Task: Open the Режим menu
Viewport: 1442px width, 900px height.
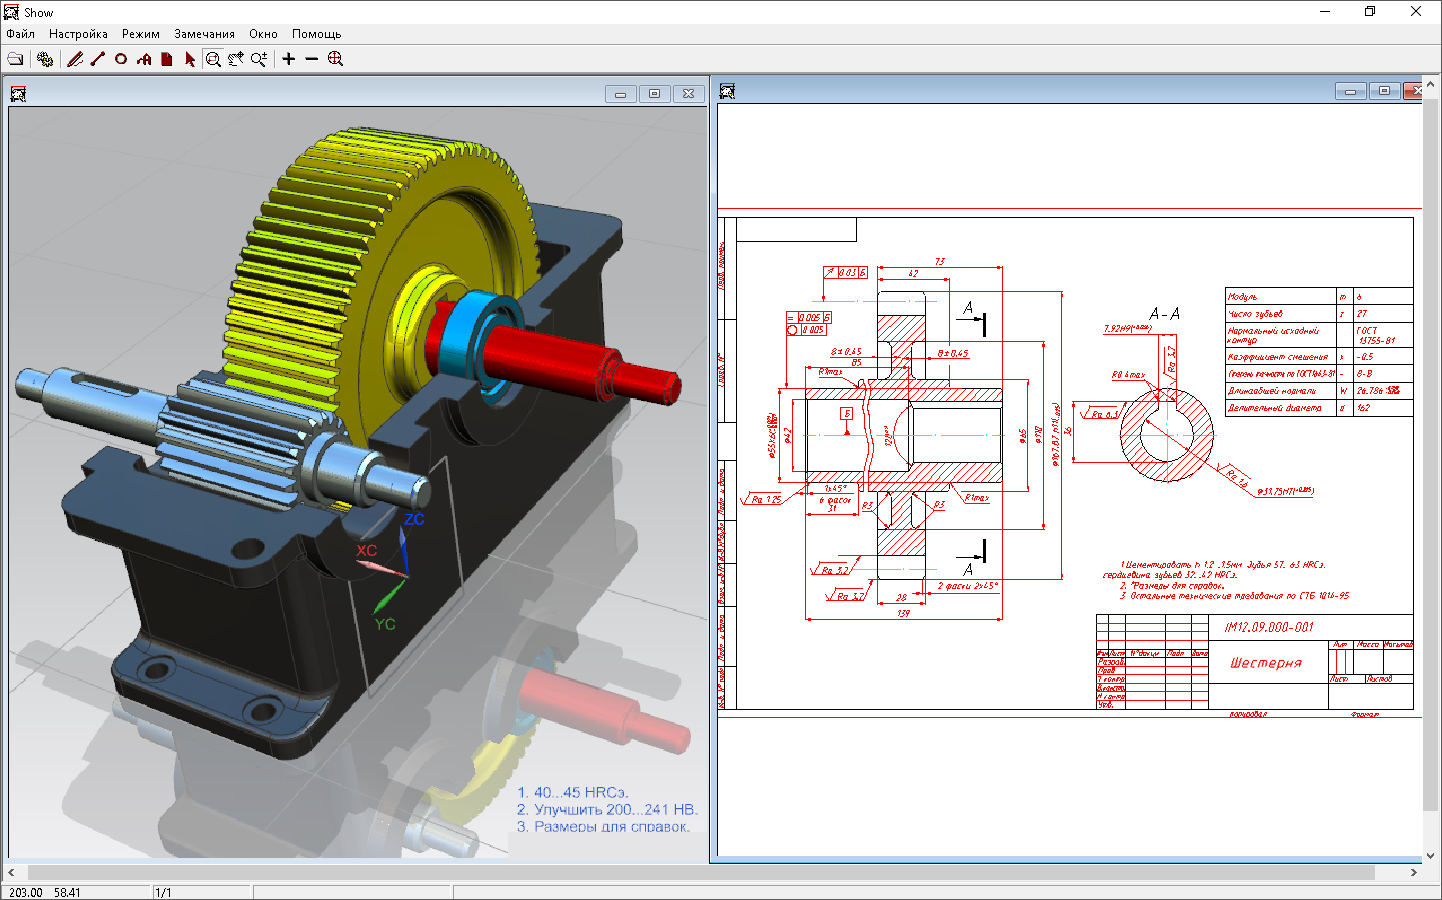Action: coord(141,34)
